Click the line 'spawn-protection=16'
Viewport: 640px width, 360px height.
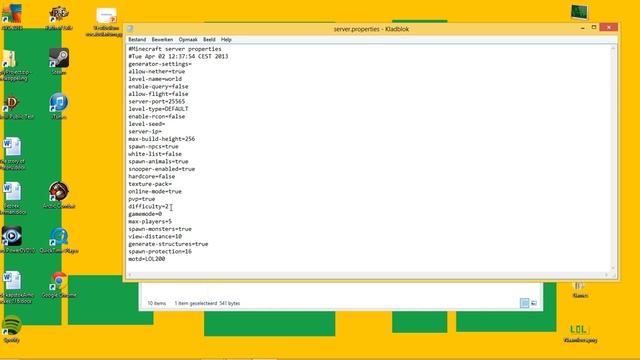pos(160,251)
